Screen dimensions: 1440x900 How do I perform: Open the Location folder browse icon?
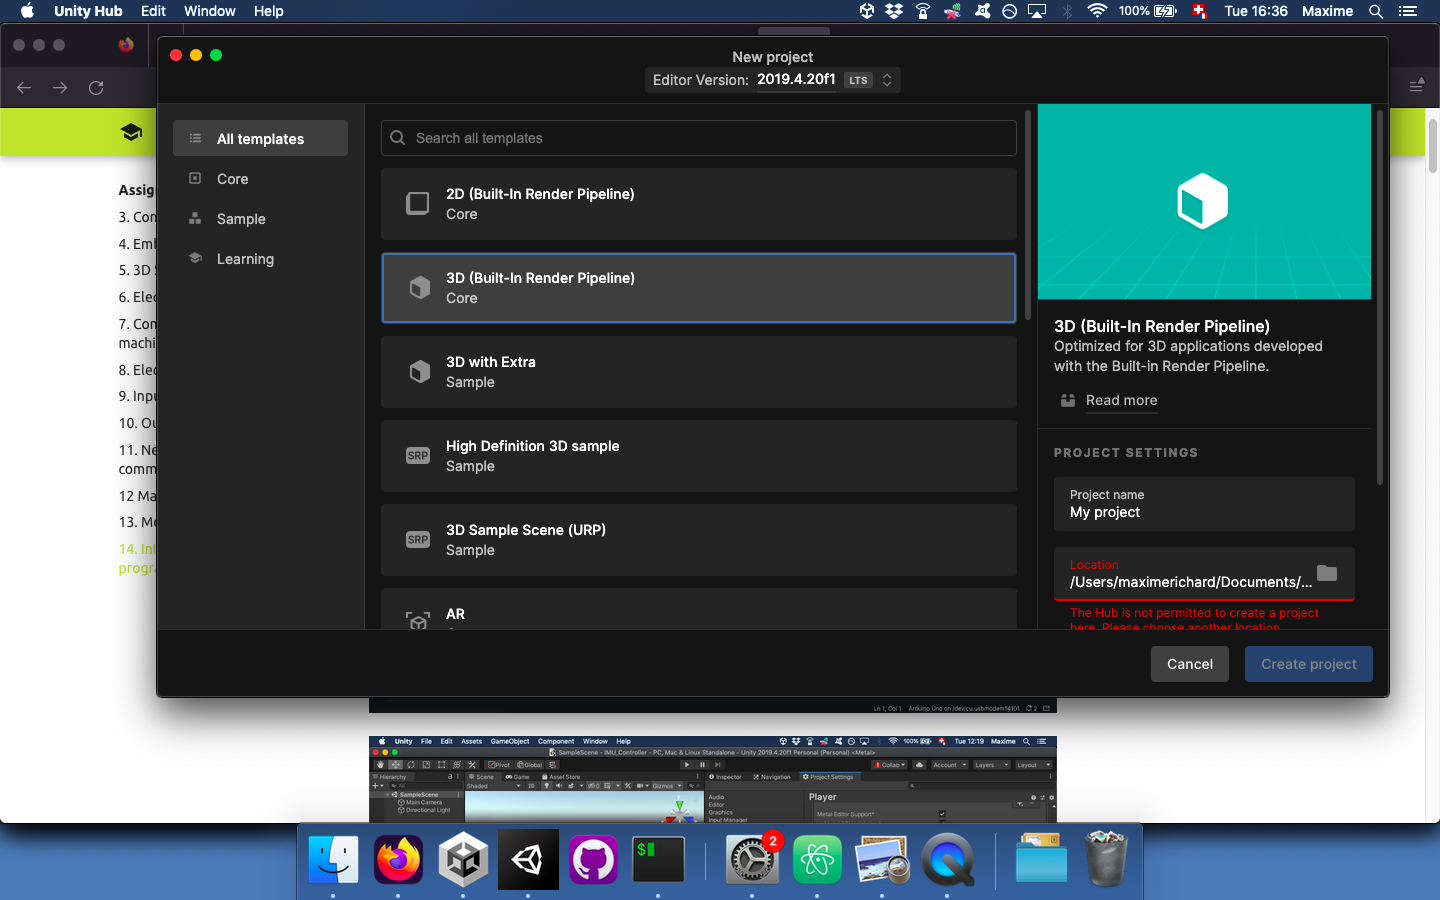(x=1327, y=573)
